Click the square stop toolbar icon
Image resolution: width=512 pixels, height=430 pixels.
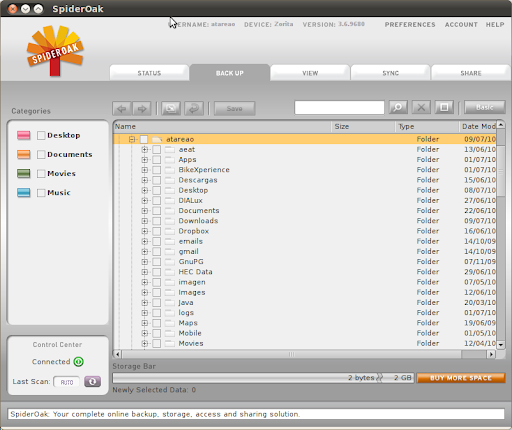pos(444,107)
